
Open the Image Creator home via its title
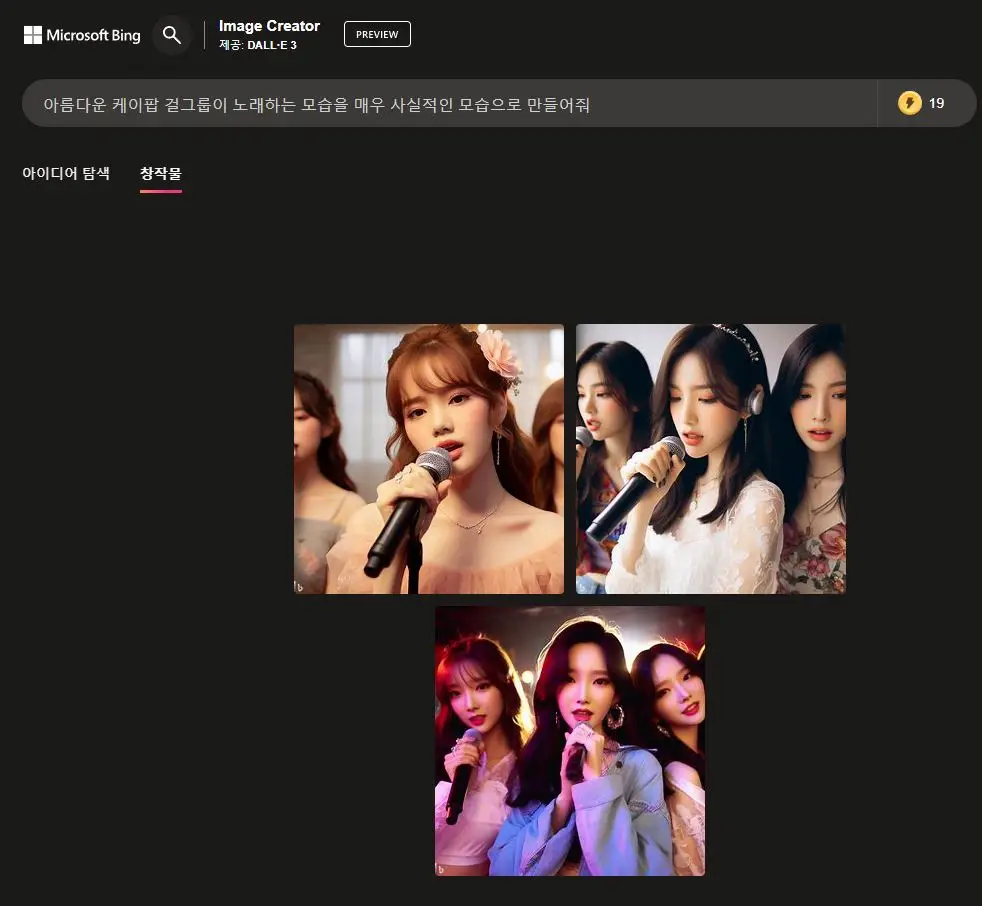click(x=269, y=26)
